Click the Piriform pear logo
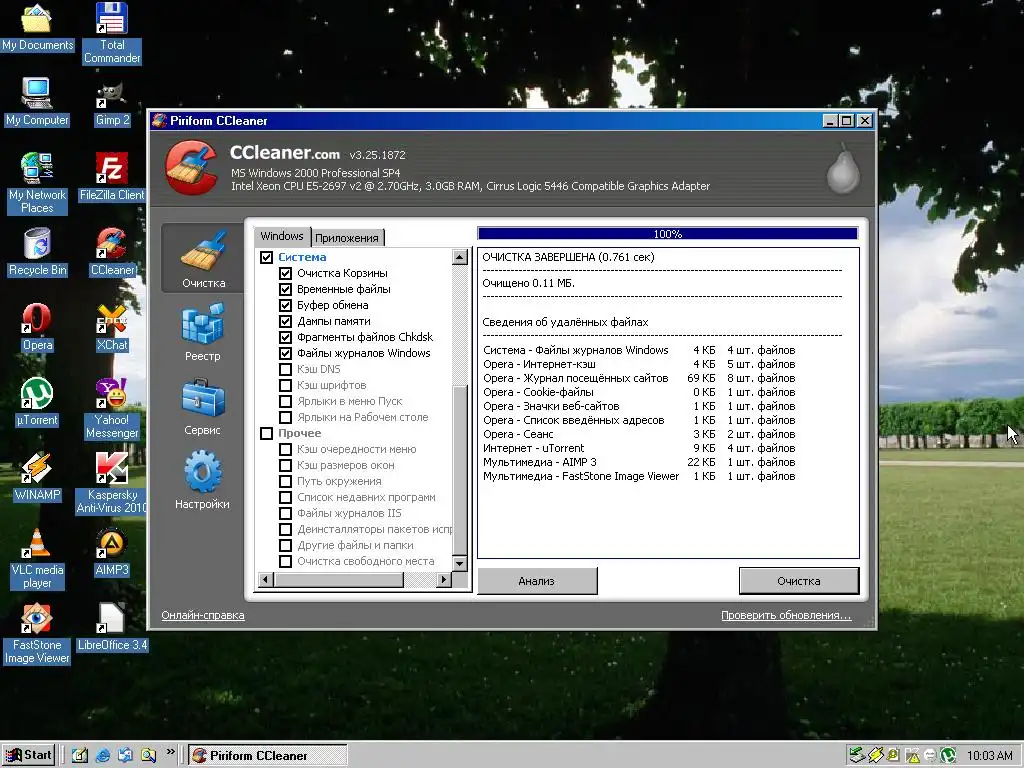This screenshot has height=768, width=1024. click(842, 168)
